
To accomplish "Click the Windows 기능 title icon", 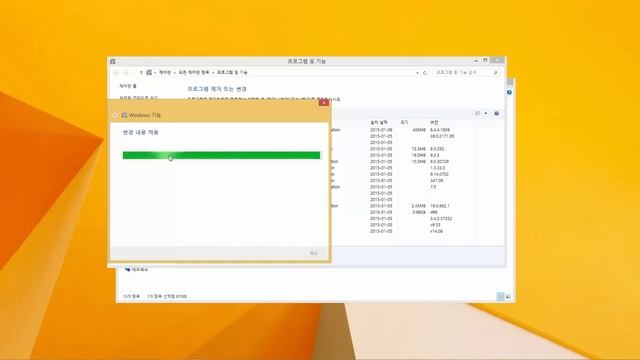I will (124, 116).
